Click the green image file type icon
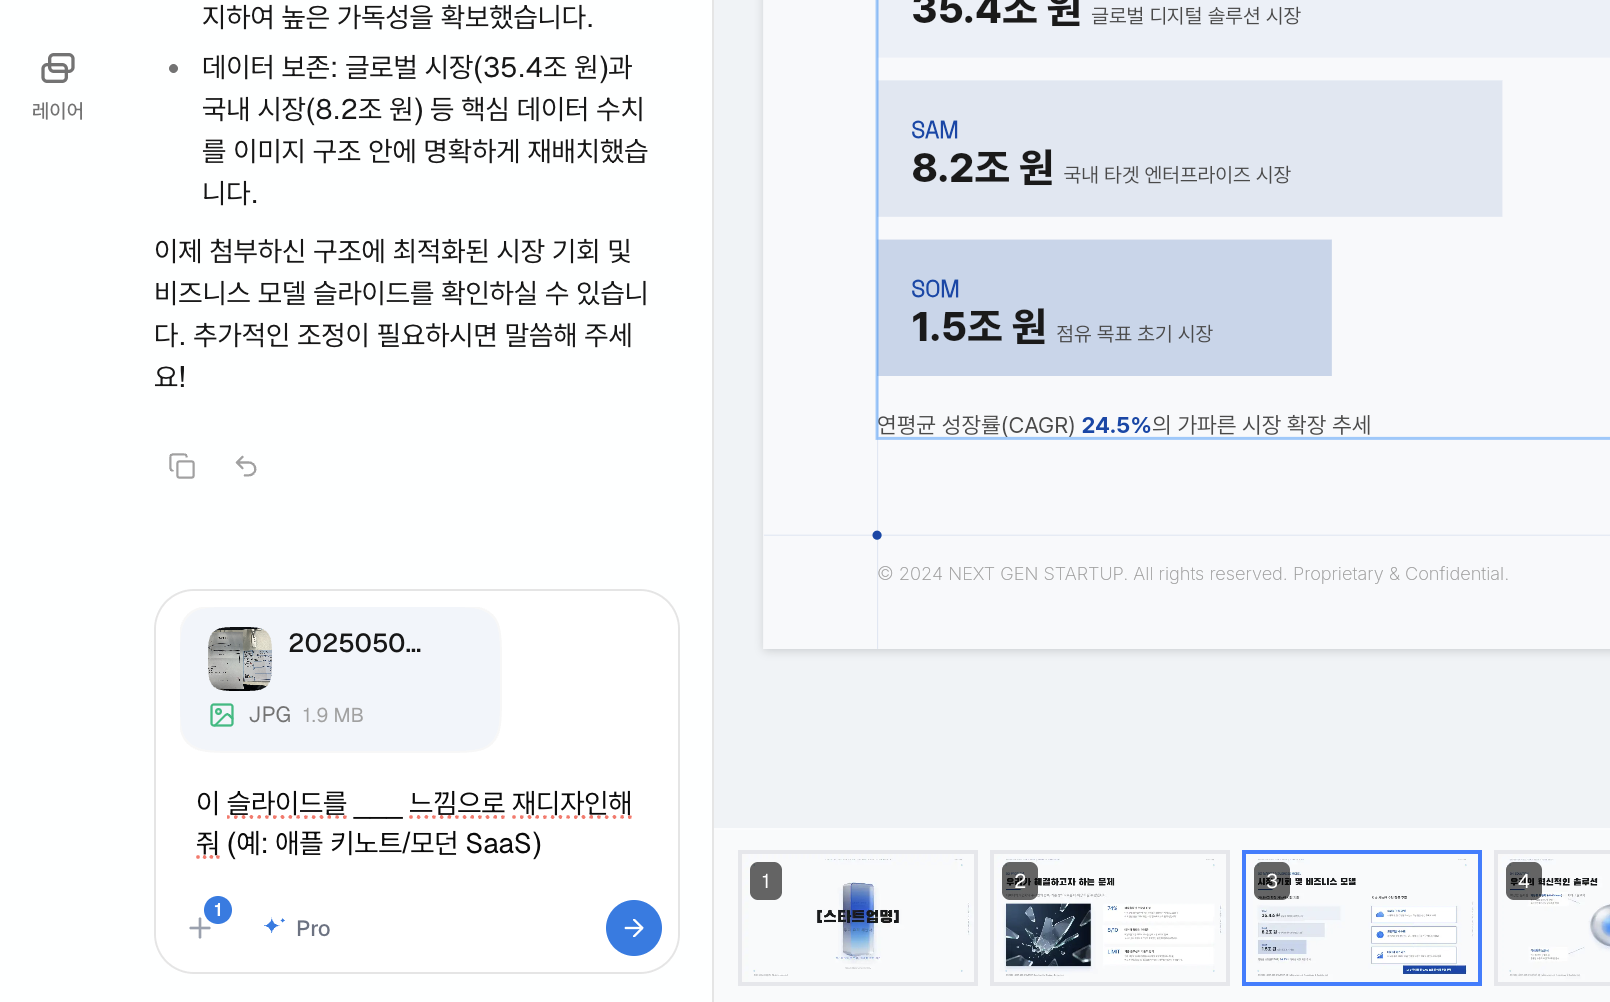Screen dimensions: 1610x1002 tap(222, 715)
